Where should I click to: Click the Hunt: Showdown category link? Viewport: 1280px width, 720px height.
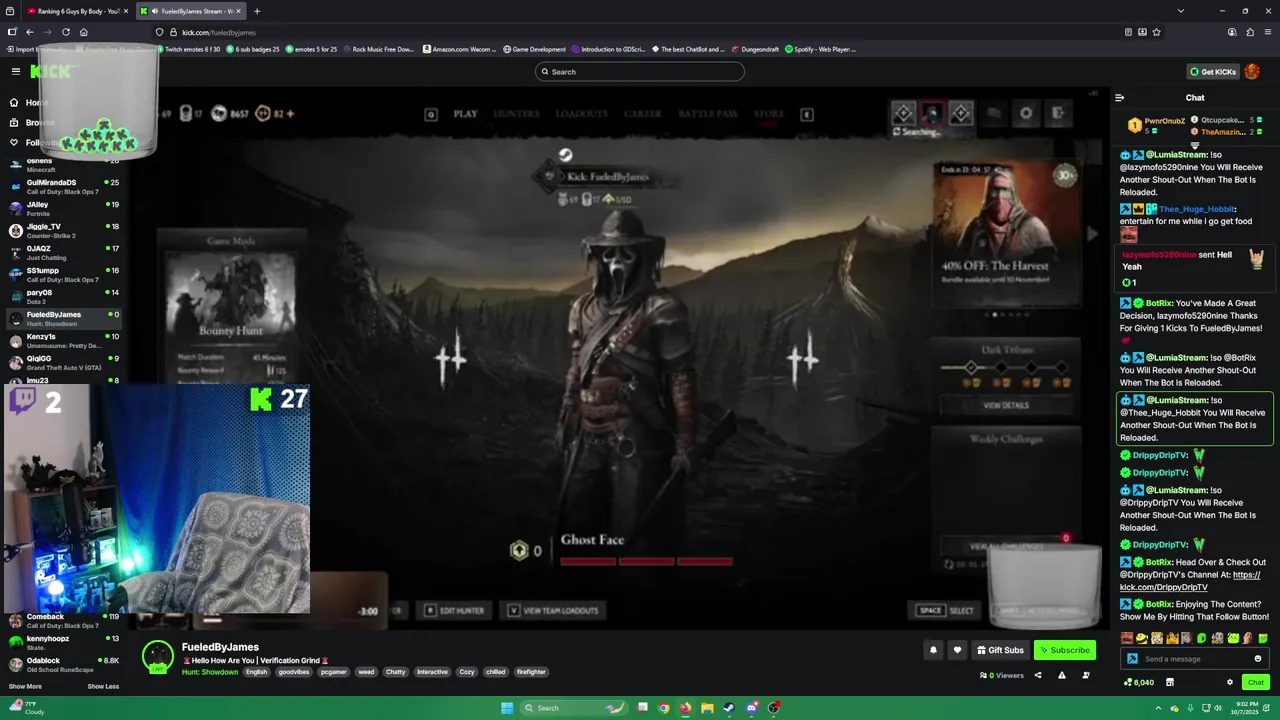[210, 672]
